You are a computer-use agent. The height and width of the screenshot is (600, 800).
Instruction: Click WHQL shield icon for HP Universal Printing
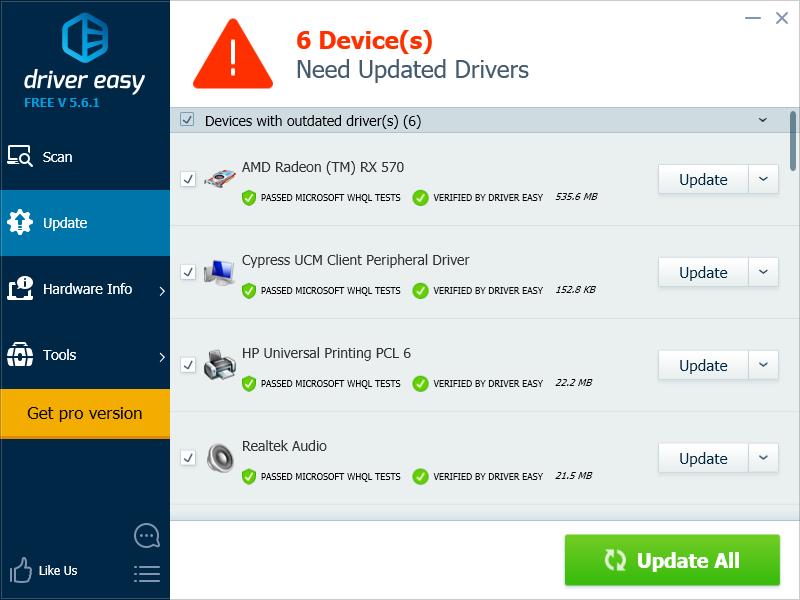click(x=248, y=383)
